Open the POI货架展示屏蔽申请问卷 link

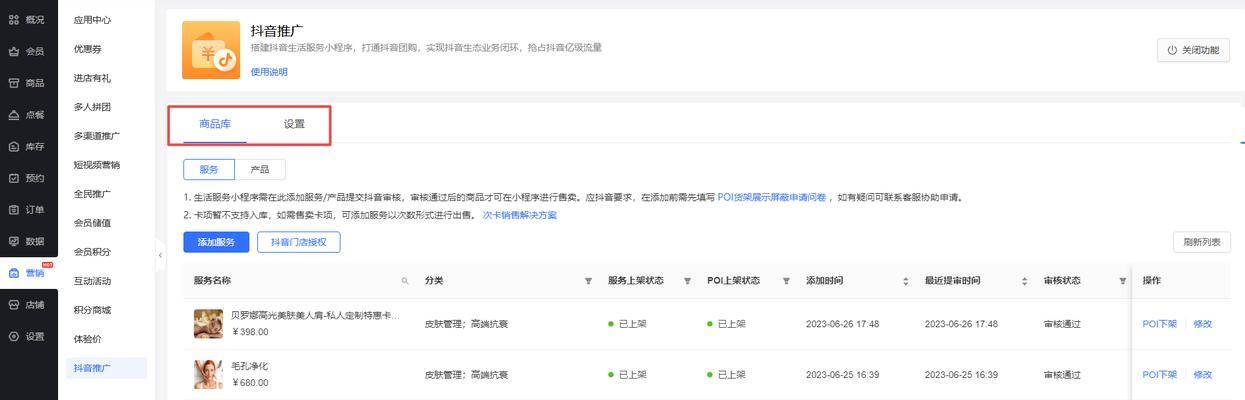tap(772, 198)
